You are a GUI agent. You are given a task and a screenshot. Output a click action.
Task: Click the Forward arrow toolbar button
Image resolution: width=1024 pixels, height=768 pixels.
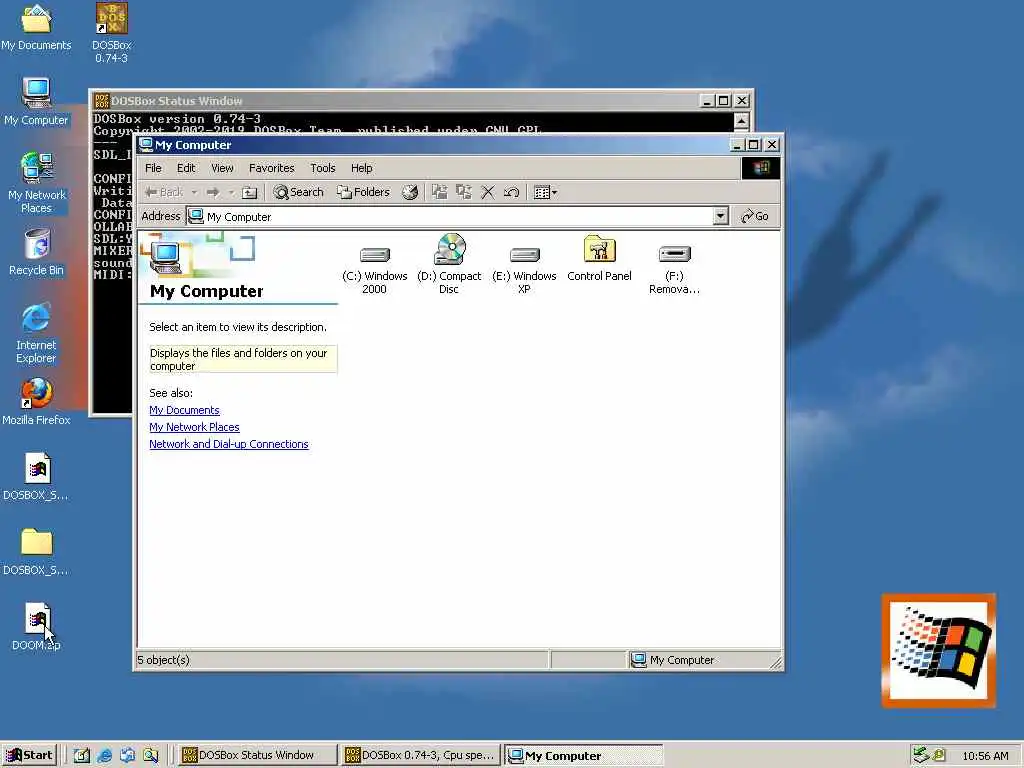(x=213, y=192)
